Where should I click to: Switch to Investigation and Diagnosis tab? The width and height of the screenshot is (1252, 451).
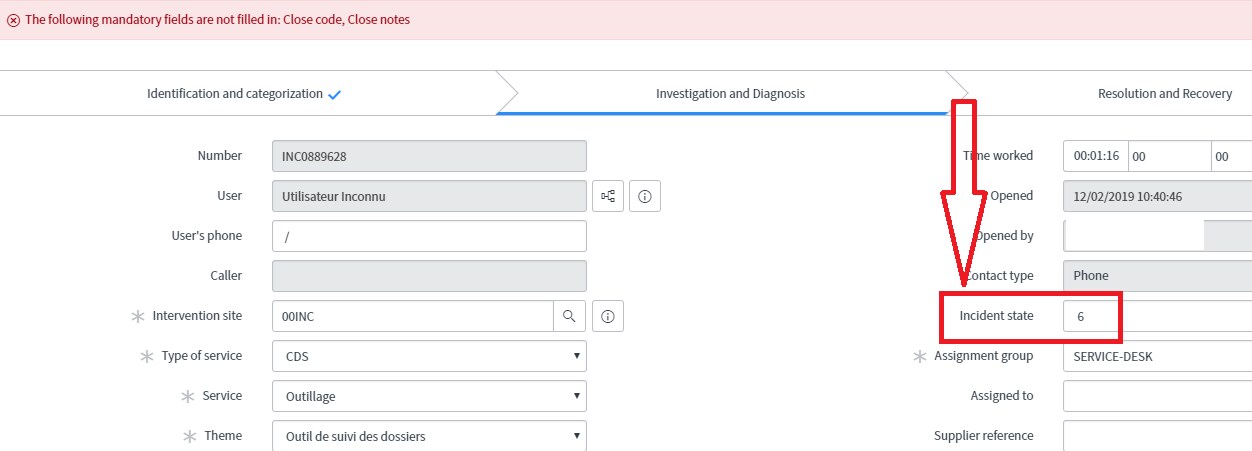tap(730, 93)
